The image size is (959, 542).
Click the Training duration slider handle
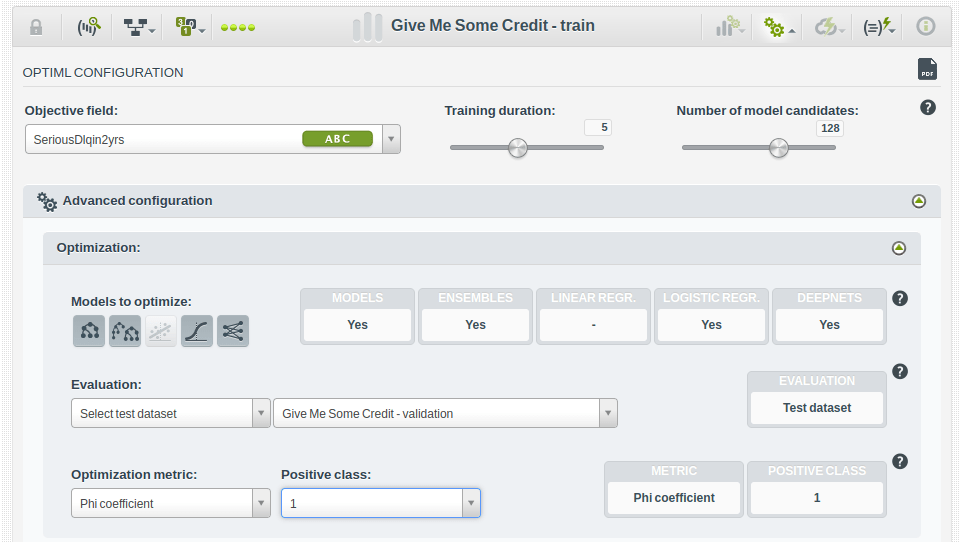tap(517, 148)
